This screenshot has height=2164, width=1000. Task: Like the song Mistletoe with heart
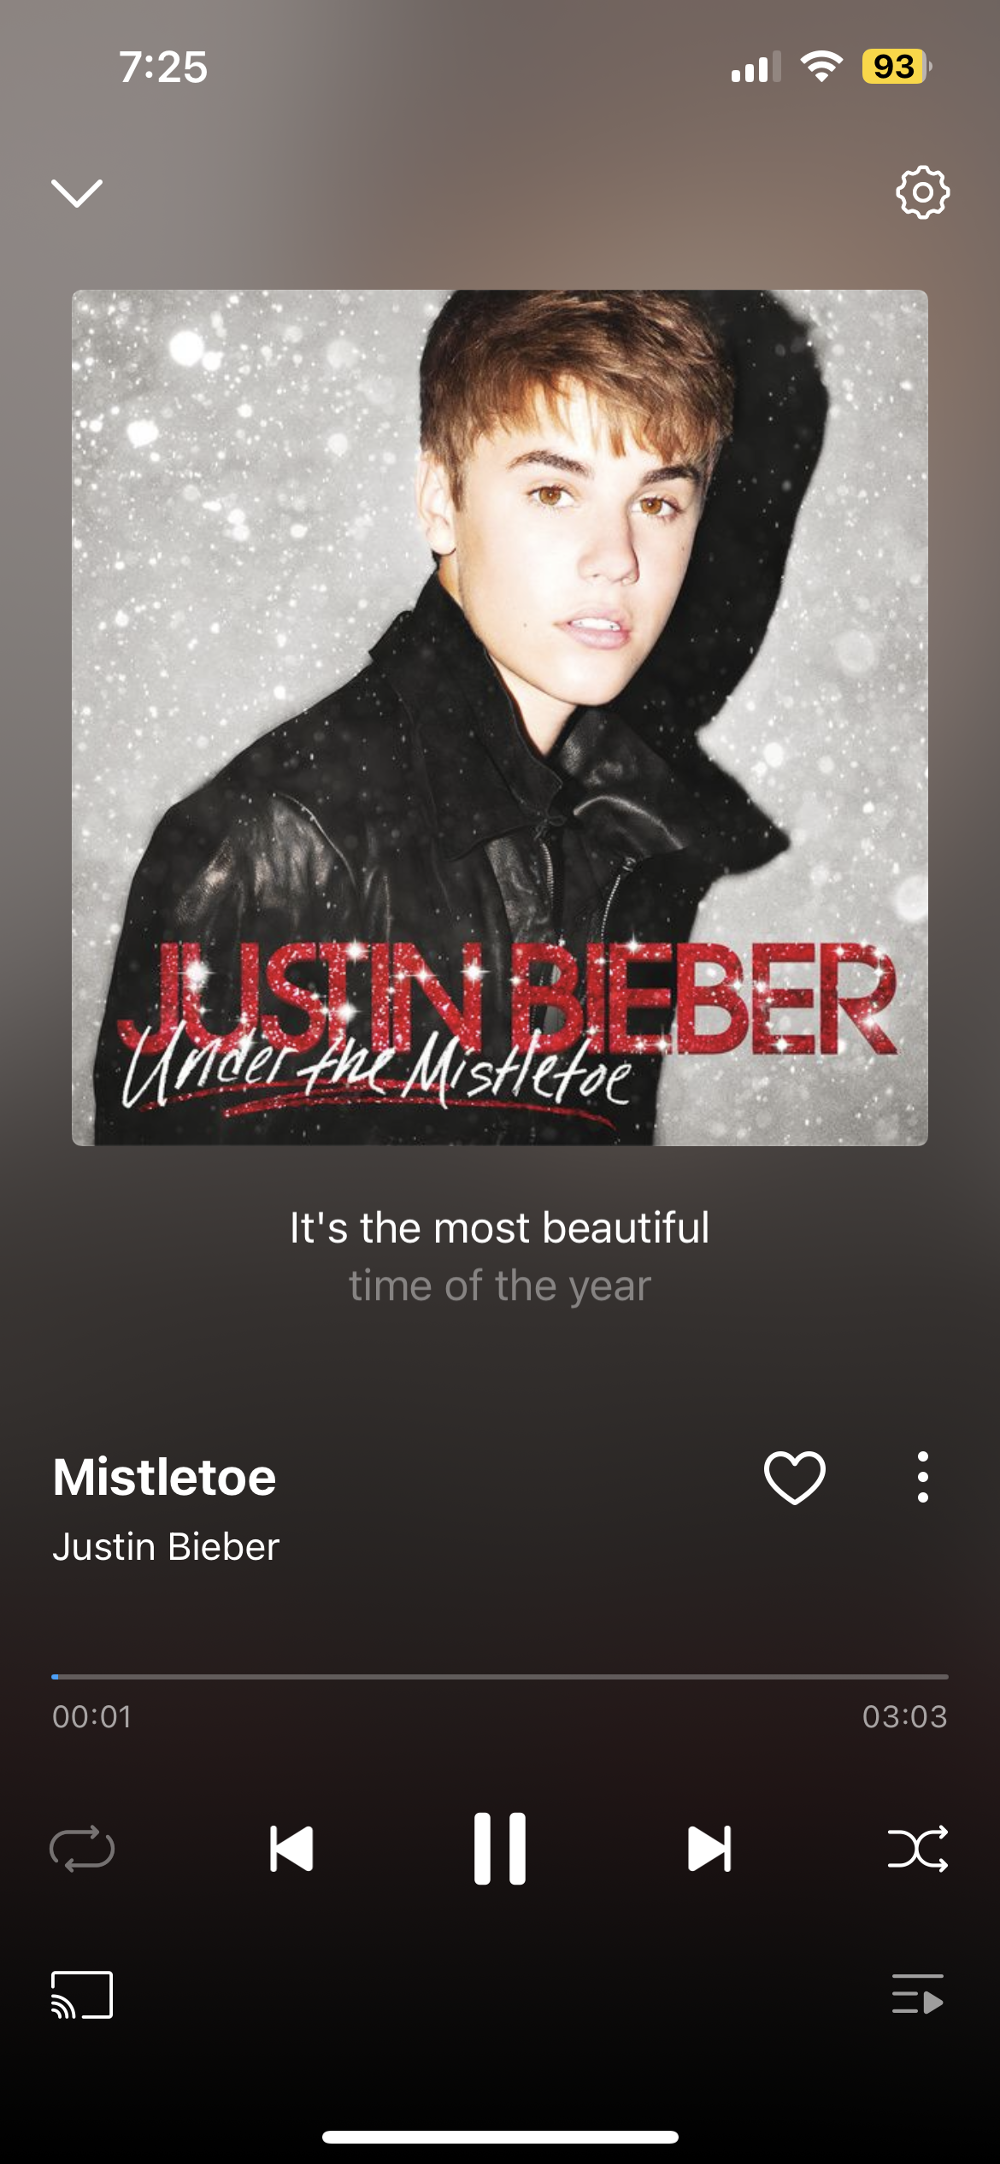[795, 1477]
